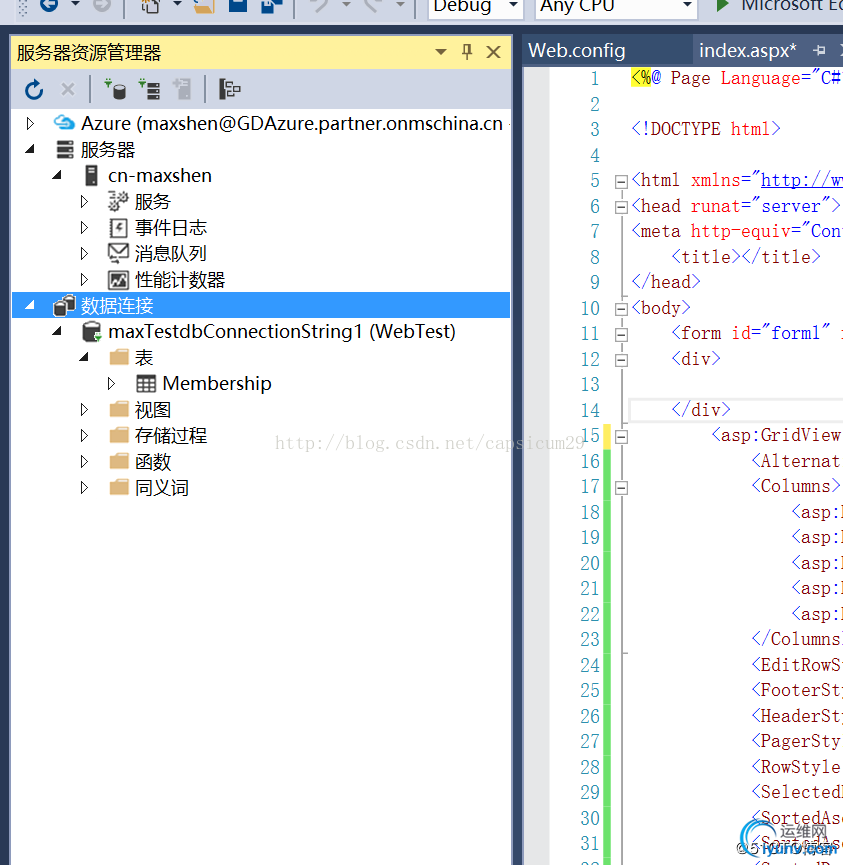
Task: Click the 性能计数器 performance counter icon
Action: [118, 280]
